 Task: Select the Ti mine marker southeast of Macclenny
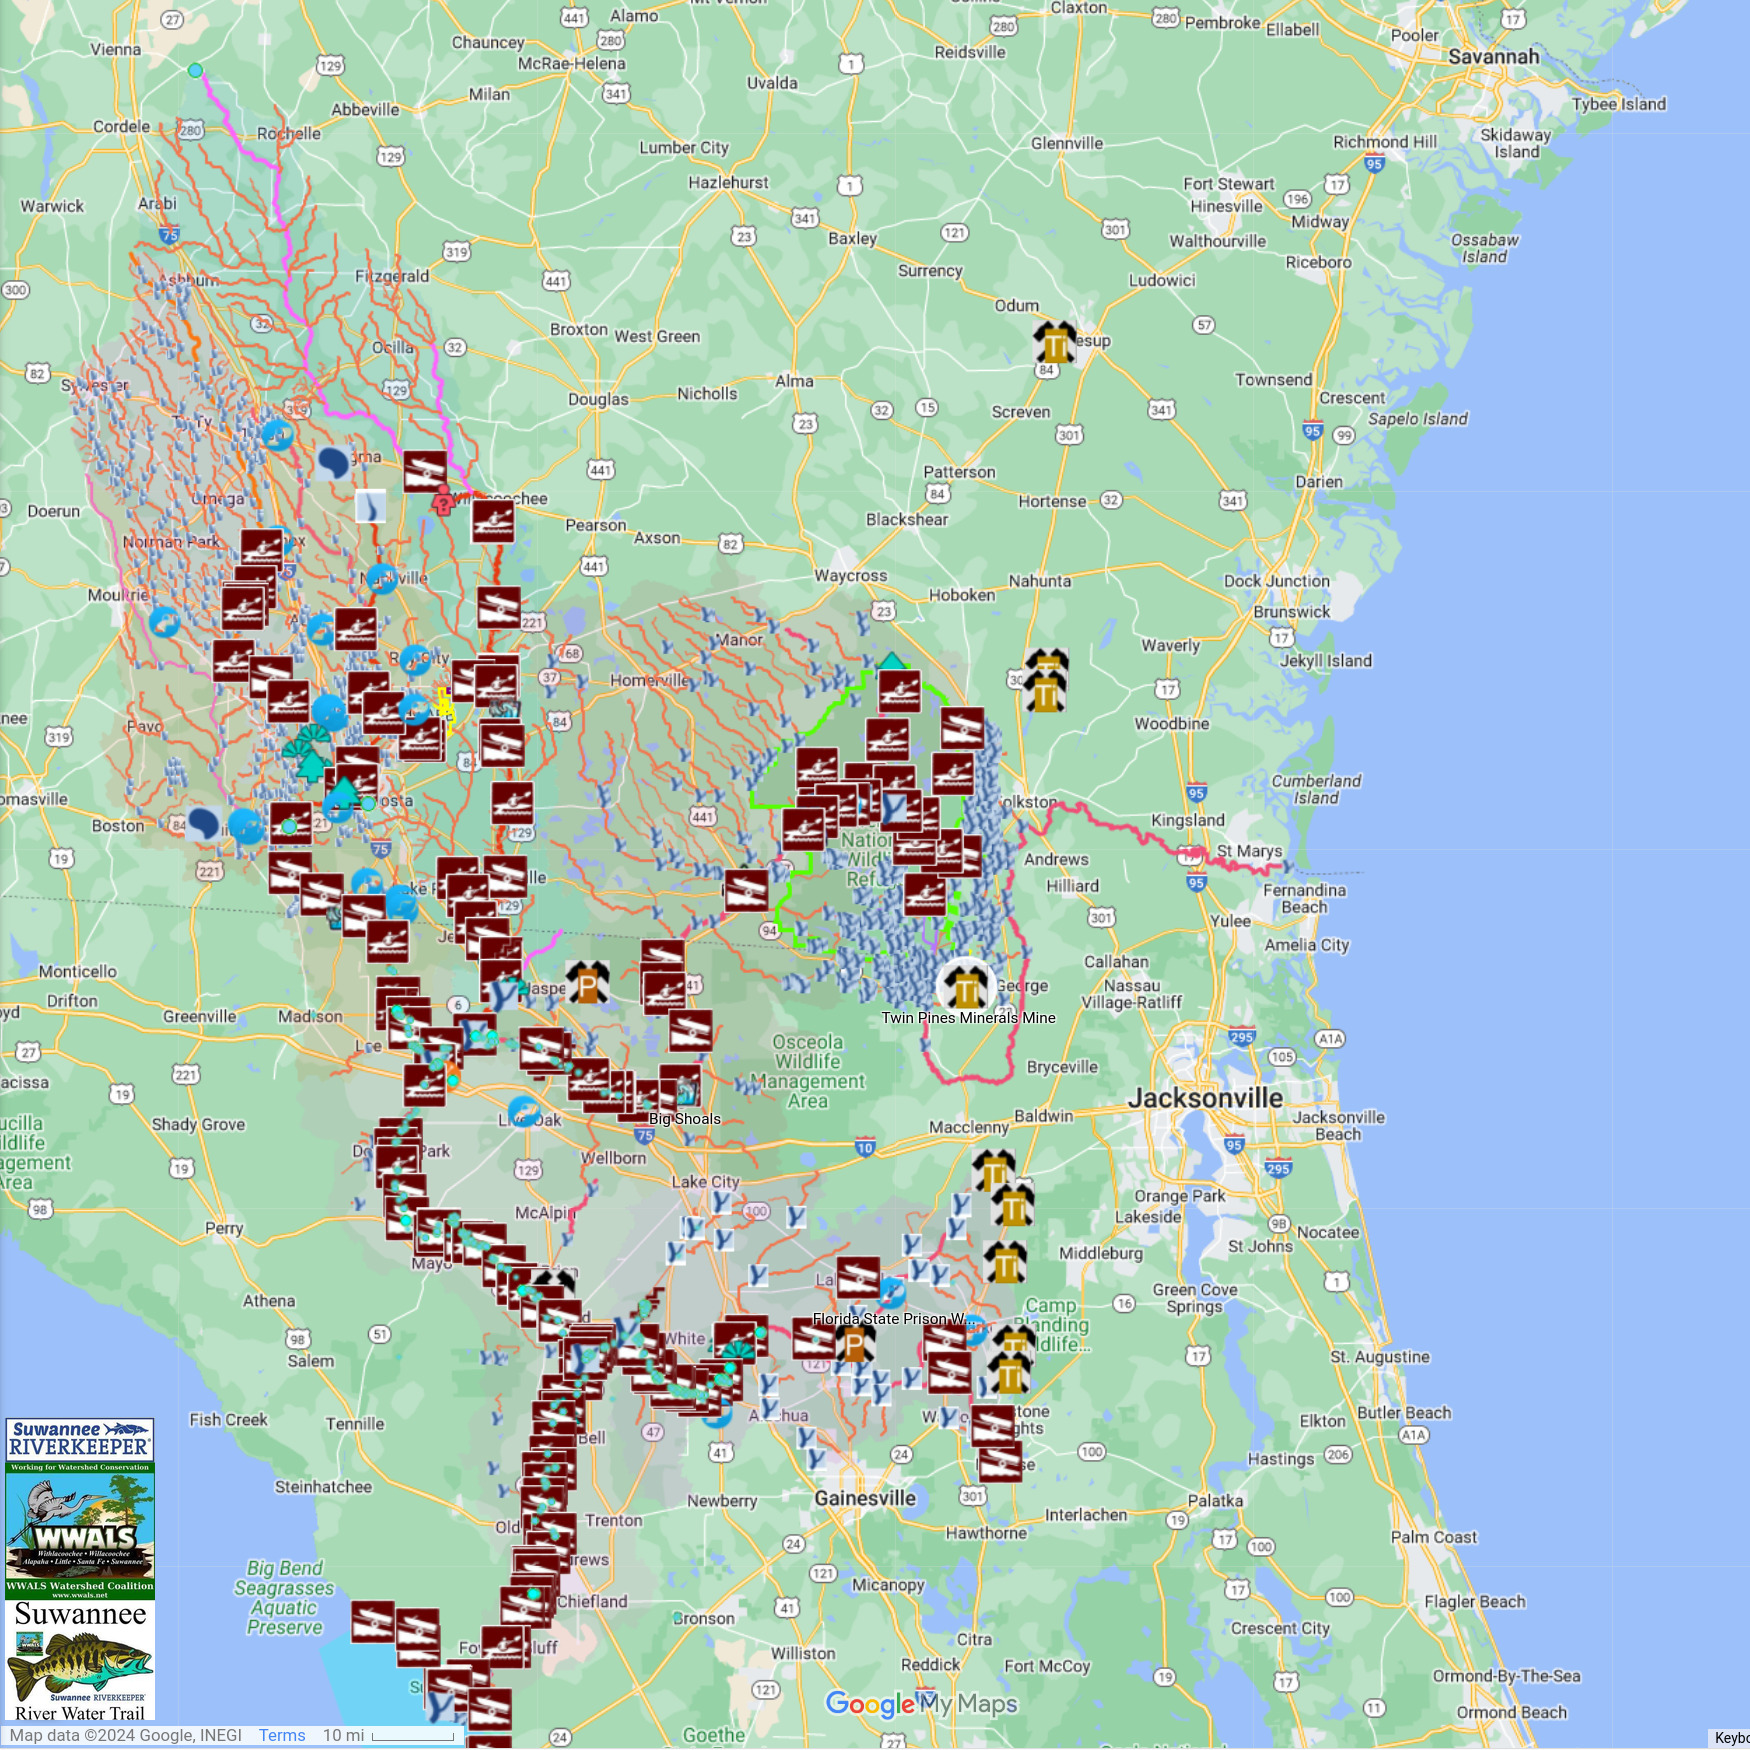[994, 1172]
